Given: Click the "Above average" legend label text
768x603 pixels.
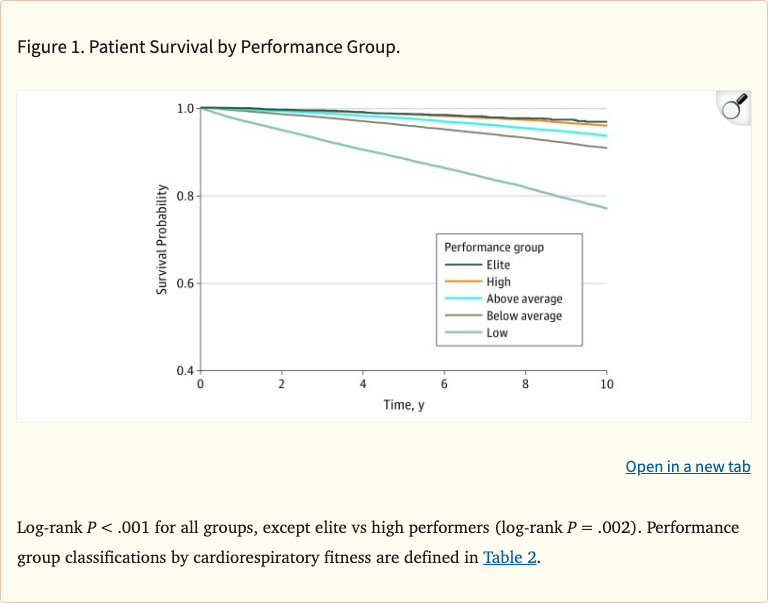Looking at the screenshot, I should (524, 299).
